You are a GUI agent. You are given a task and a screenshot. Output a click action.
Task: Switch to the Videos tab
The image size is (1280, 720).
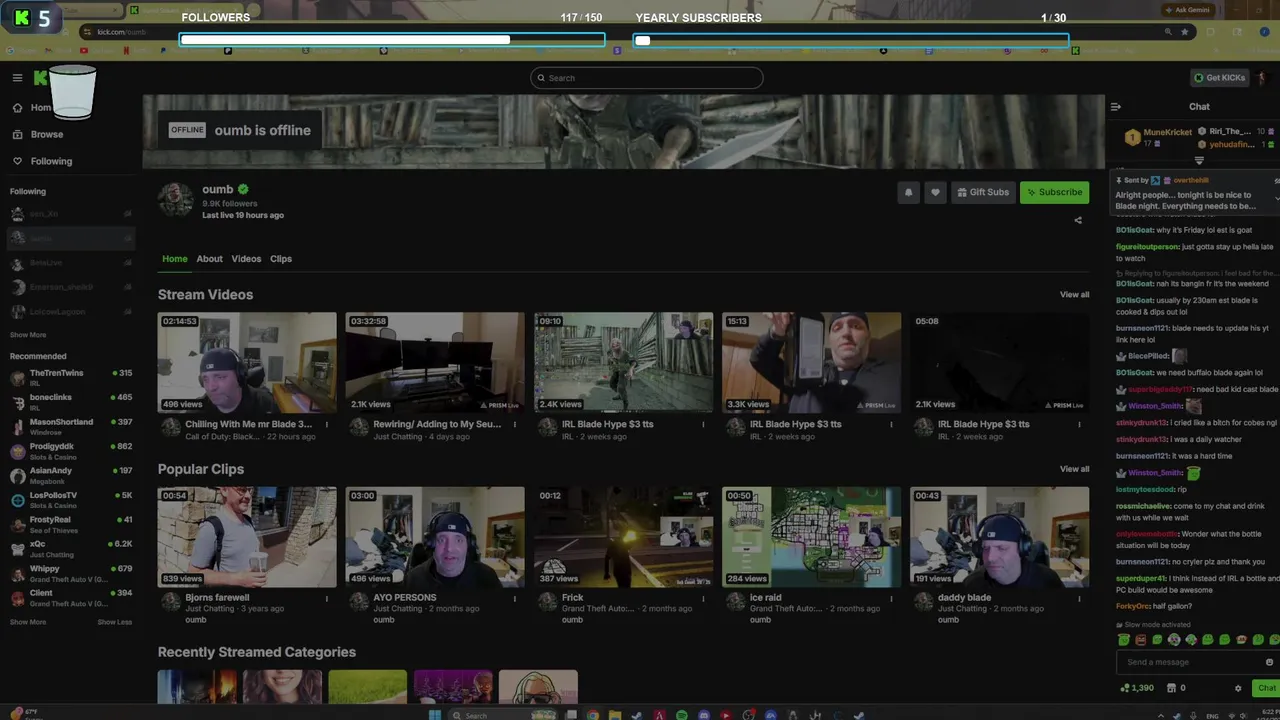coord(246,259)
